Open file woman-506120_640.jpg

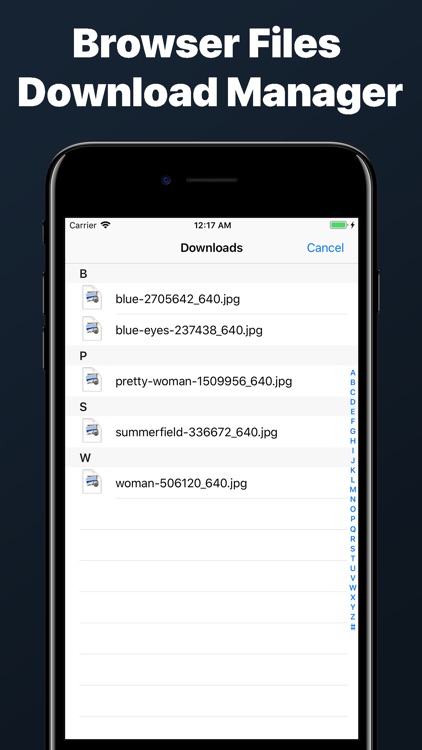(211, 483)
